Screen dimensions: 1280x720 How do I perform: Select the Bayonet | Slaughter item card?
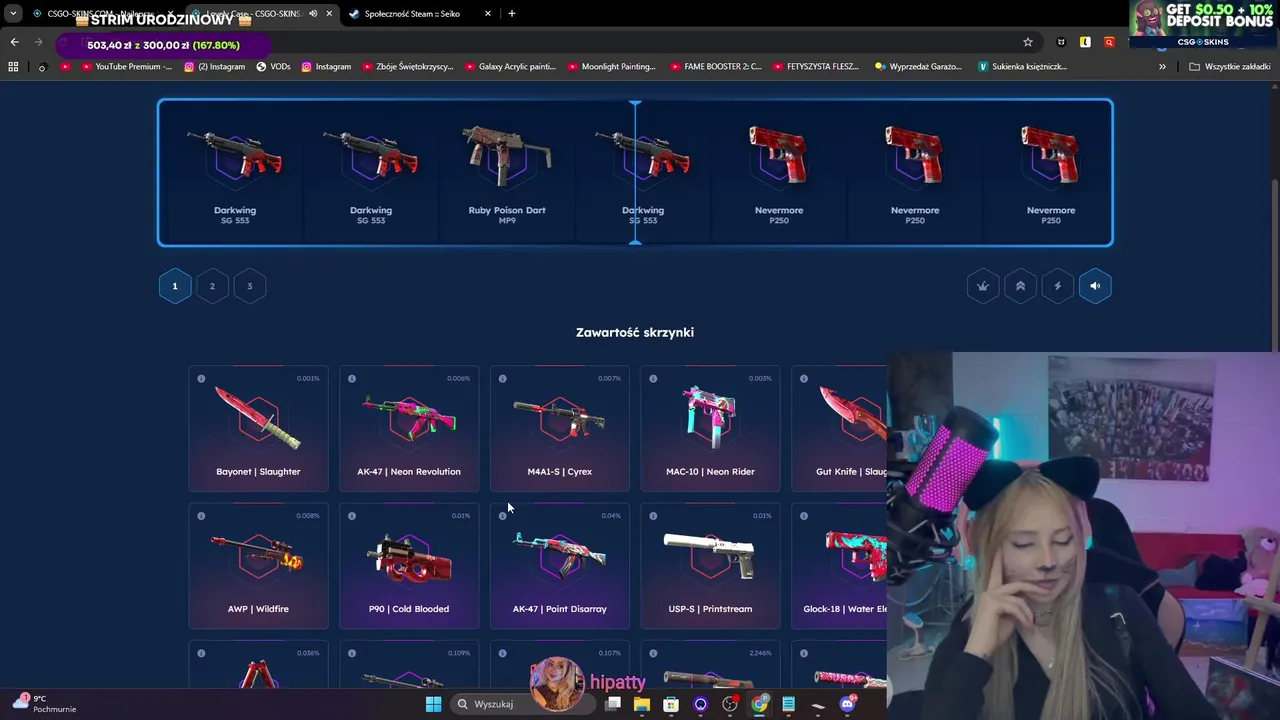point(258,429)
